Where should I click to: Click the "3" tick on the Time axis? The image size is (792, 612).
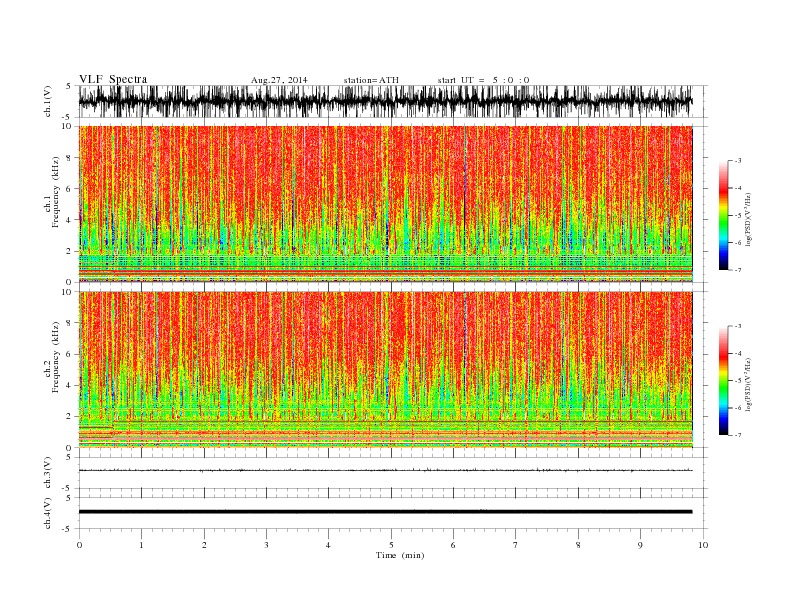click(266, 545)
